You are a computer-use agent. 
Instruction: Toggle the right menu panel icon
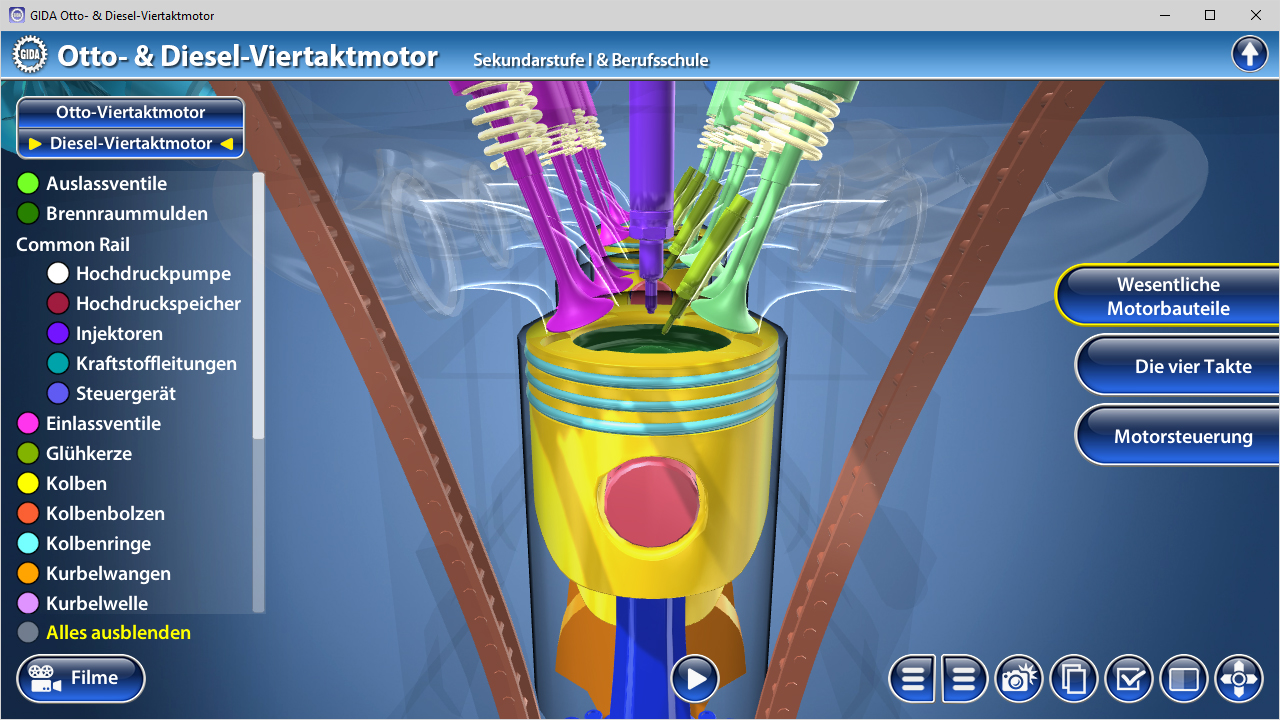coord(964,680)
